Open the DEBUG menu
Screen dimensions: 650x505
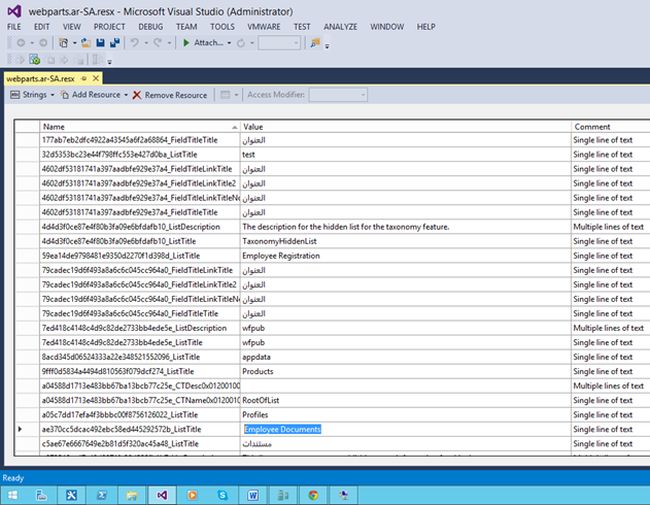pos(151,25)
